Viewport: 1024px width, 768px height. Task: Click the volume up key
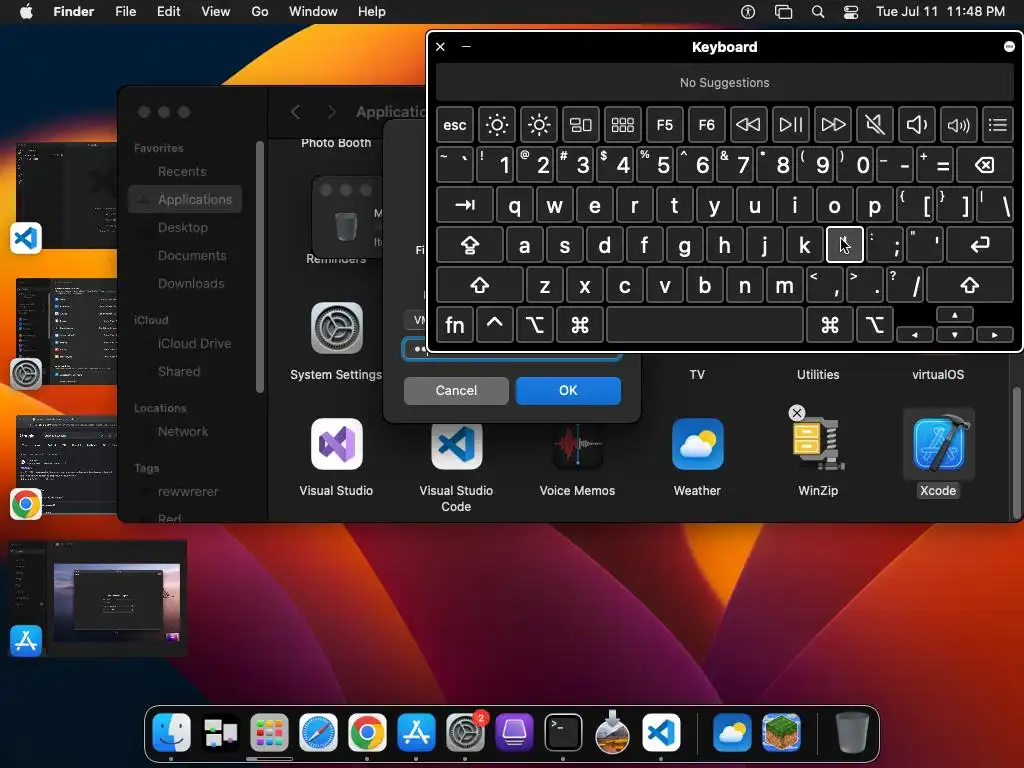[x=958, y=125]
